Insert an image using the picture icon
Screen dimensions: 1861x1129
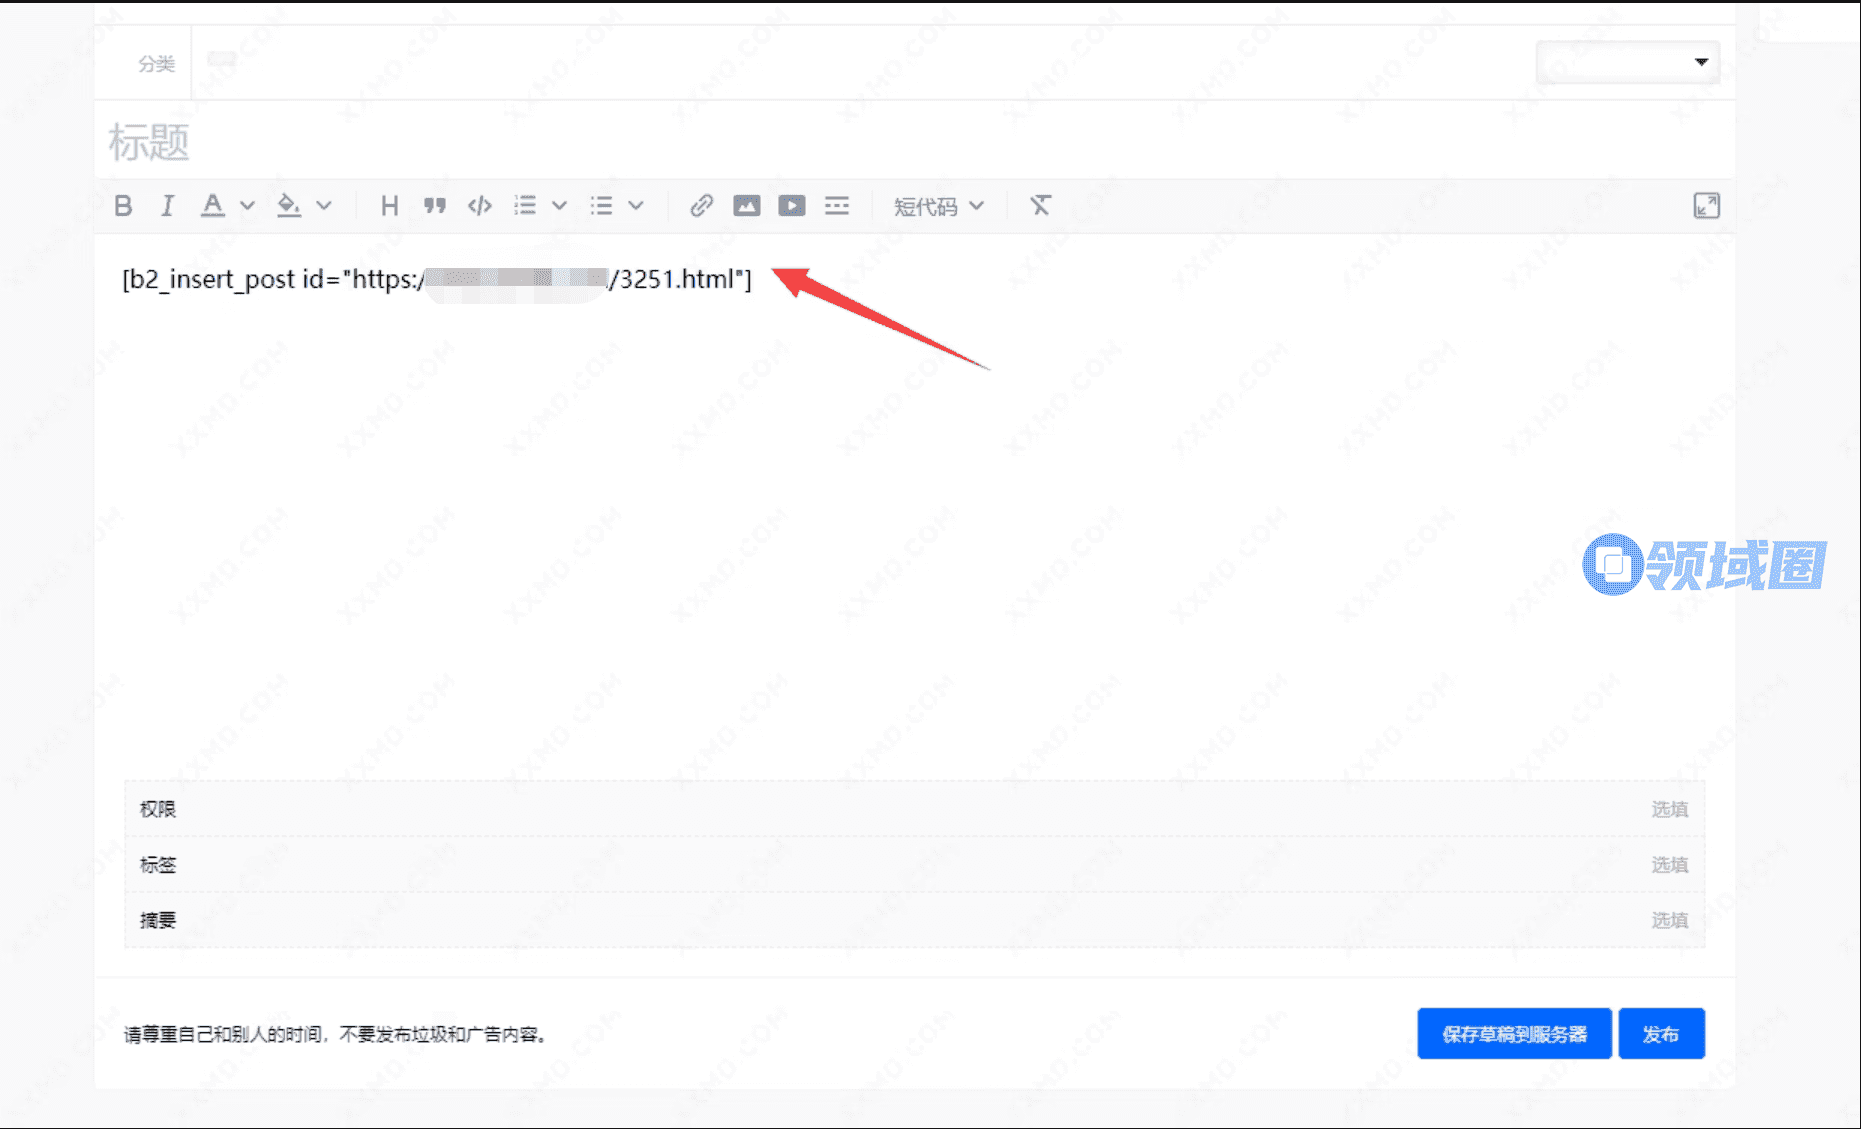(x=746, y=206)
